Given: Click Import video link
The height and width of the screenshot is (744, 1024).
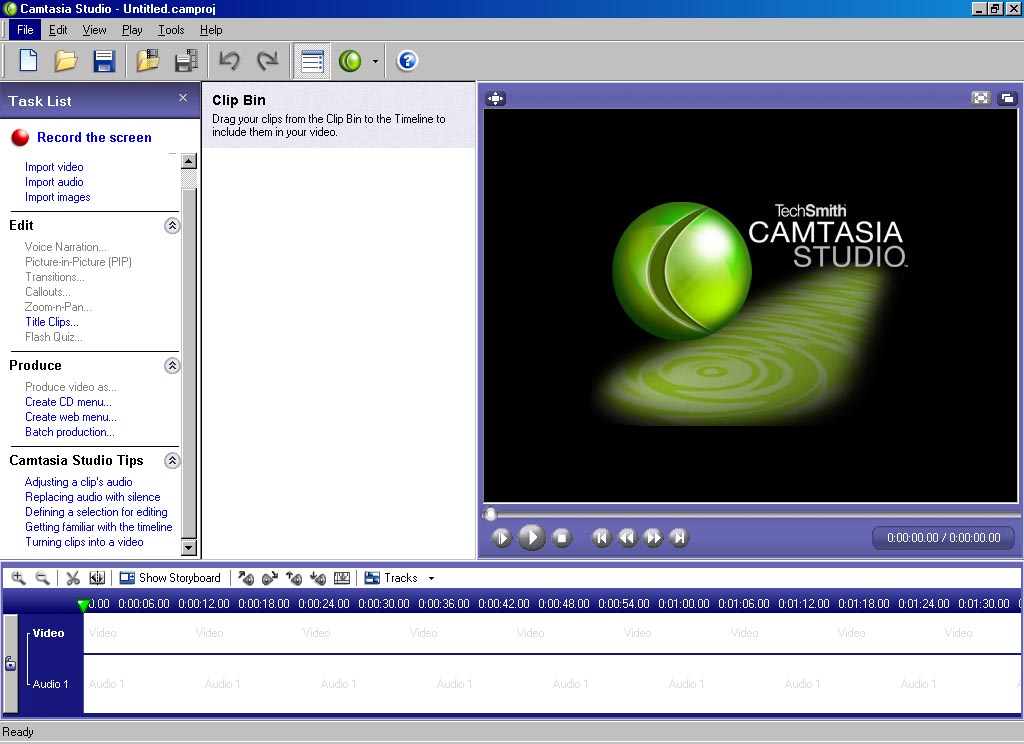Looking at the screenshot, I should coord(54,167).
